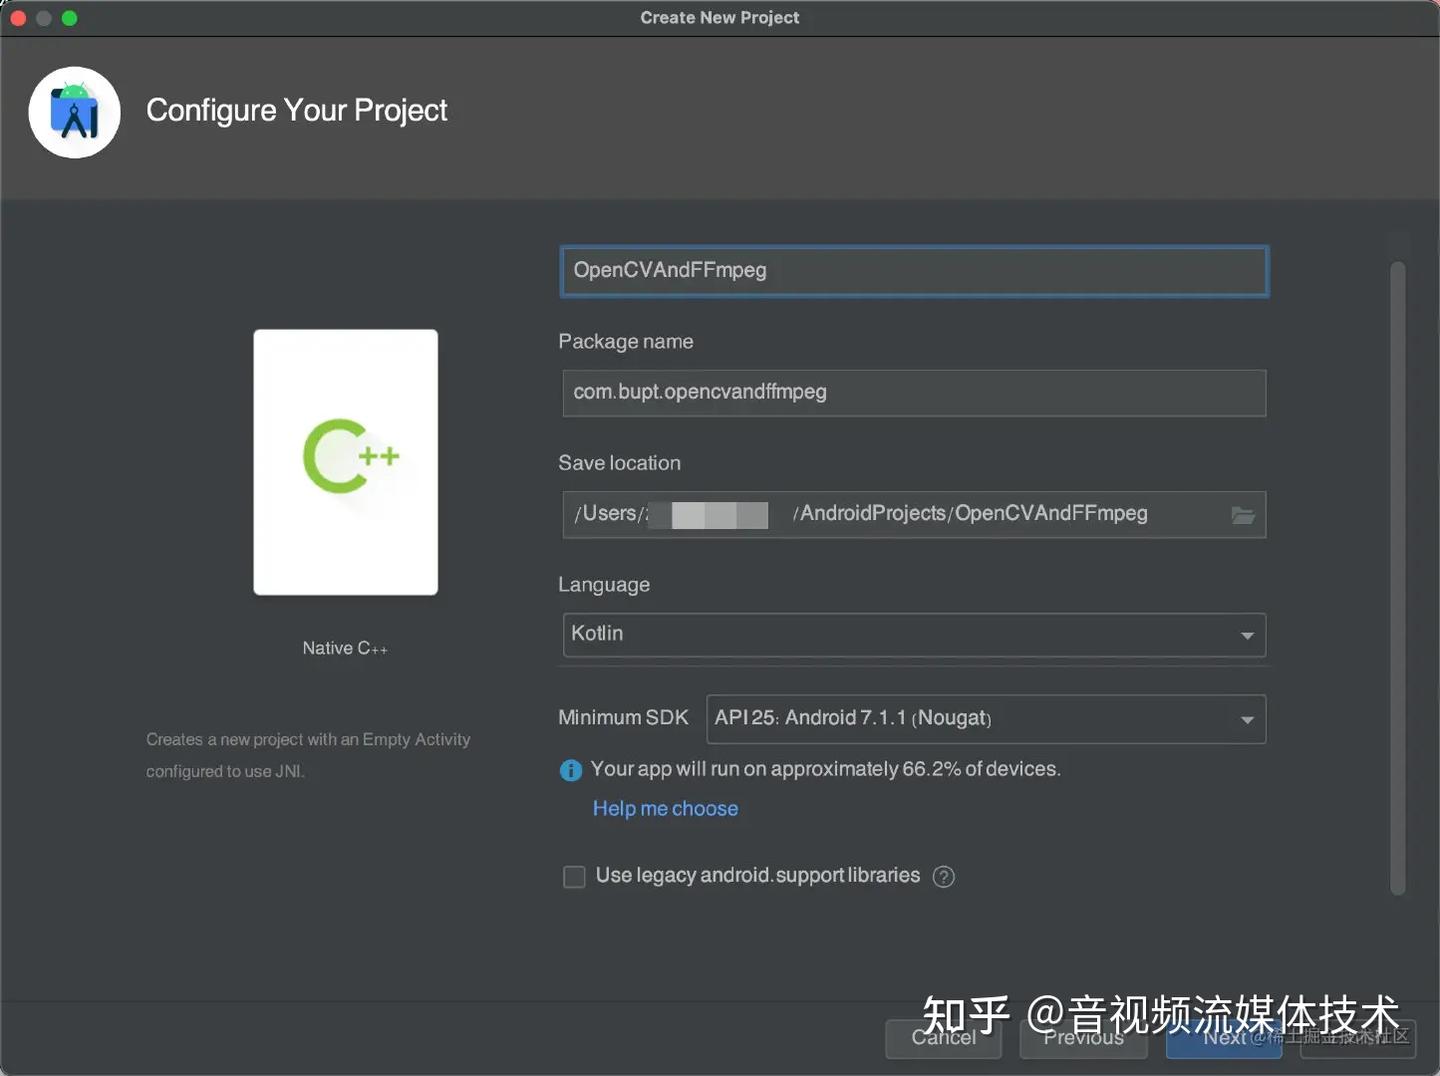Click the Next button
The height and width of the screenshot is (1076, 1440).
[x=1222, y=1038]
